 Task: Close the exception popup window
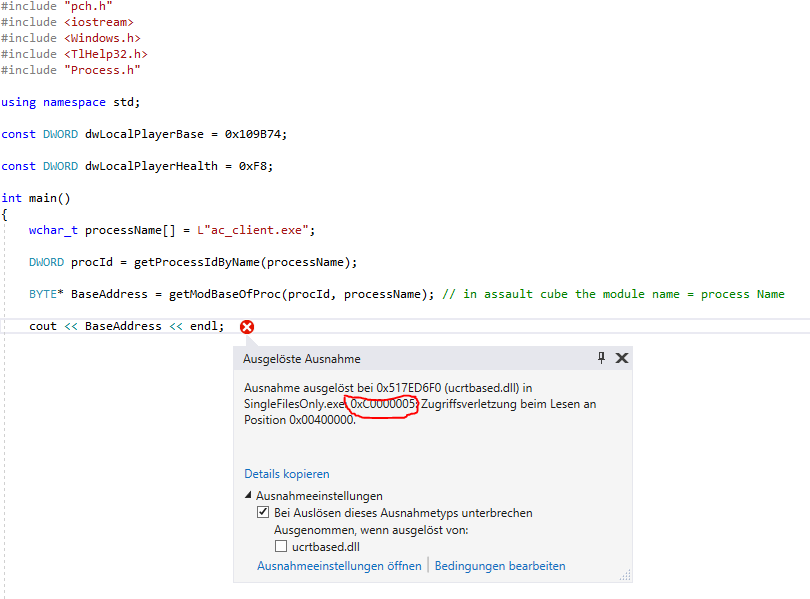coord(621,357)
